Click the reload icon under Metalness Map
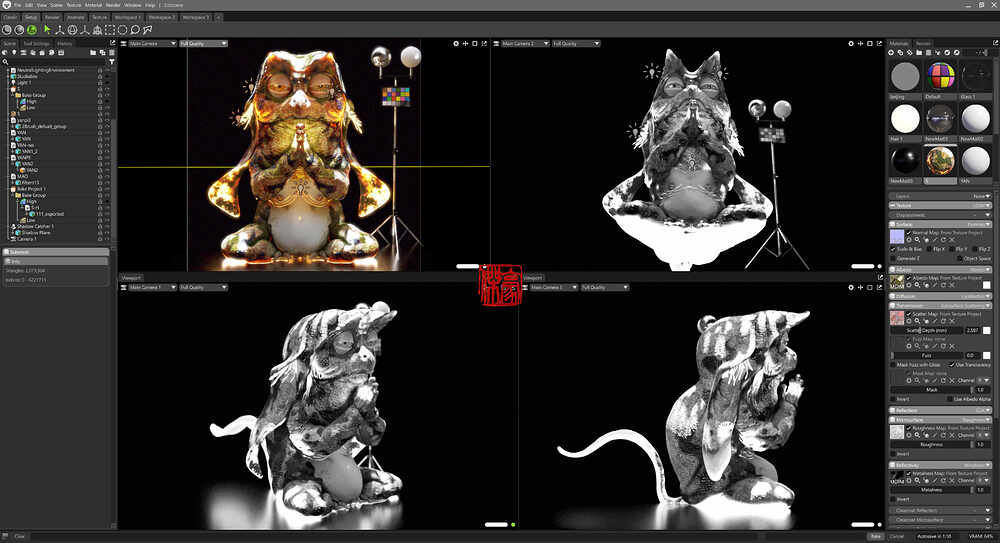This screenshot has width=1000, height=543. click(943, 480)
